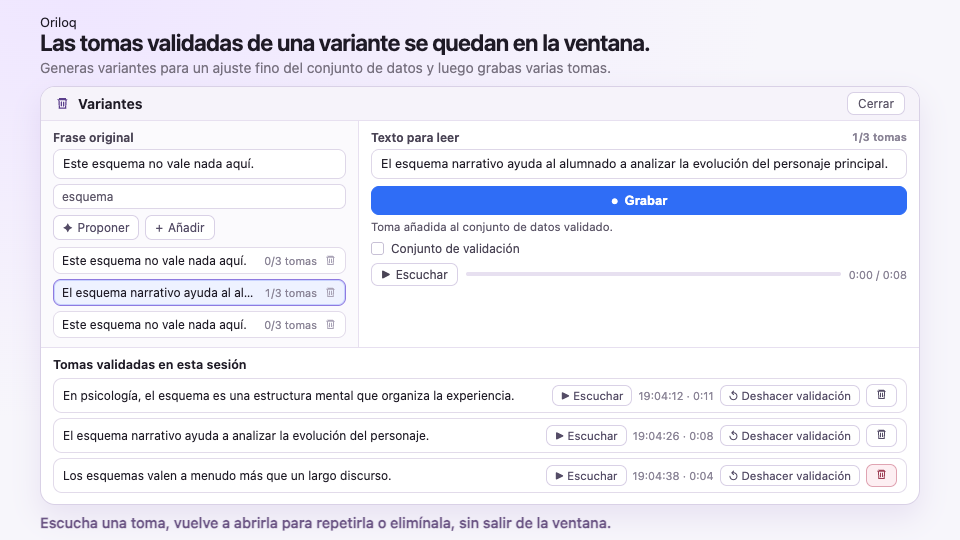The image size is (960, 540).
Task: Click the text 'Los esquemas valen a menudo más que un largo discurso.'
Action: (227, 476)
